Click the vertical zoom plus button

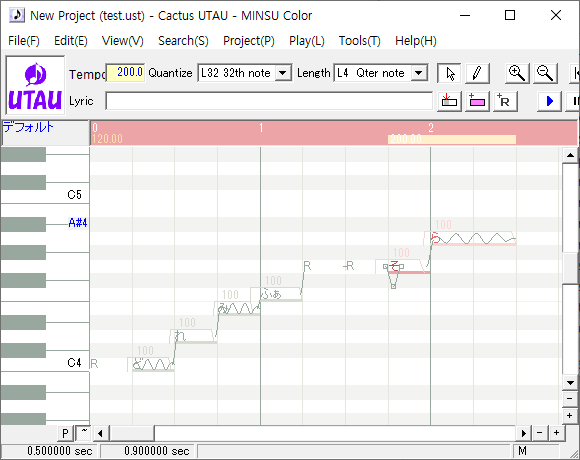(570, 415)
